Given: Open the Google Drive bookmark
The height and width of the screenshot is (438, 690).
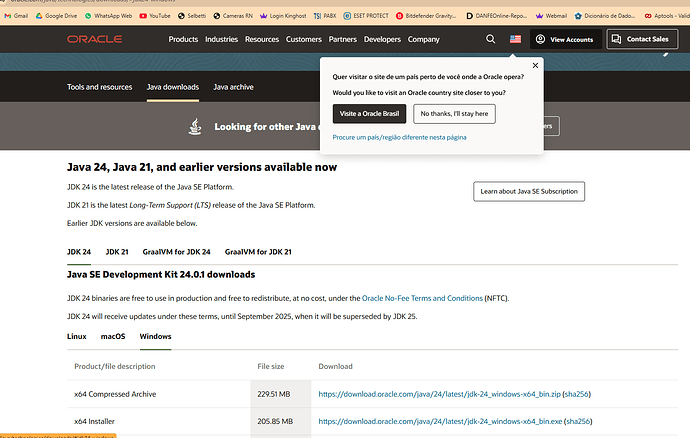Looking at the screenshot, I should coord(56,16).
